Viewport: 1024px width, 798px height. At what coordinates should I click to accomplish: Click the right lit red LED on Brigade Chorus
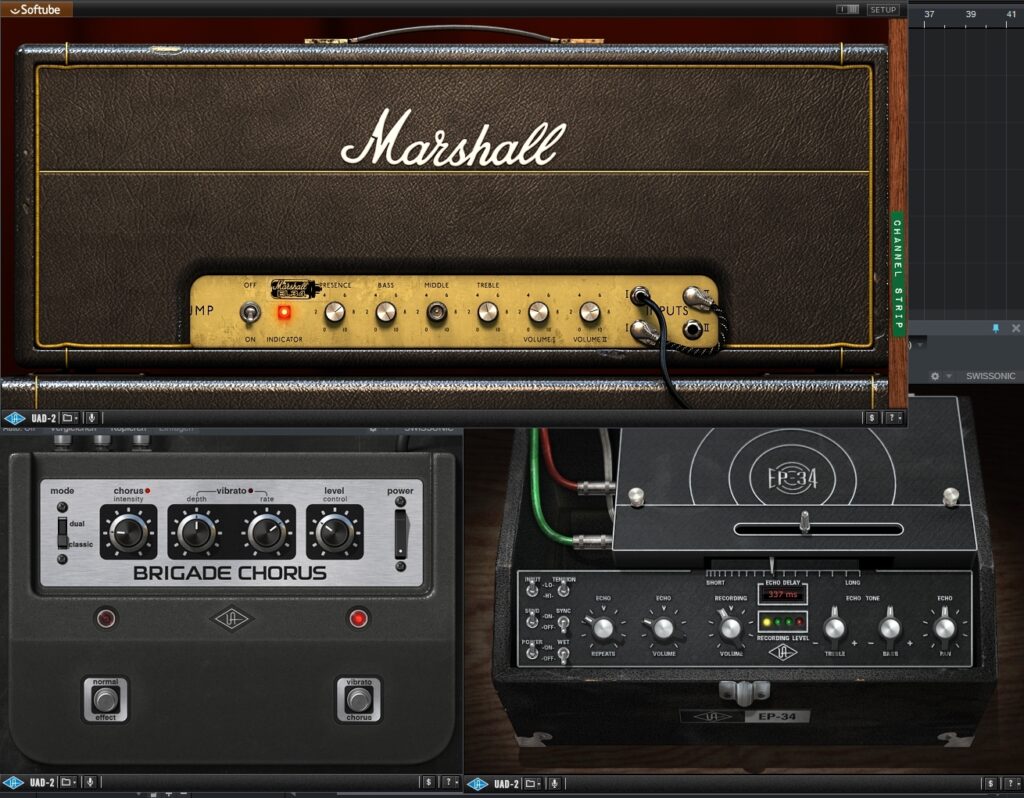[358, 618]
